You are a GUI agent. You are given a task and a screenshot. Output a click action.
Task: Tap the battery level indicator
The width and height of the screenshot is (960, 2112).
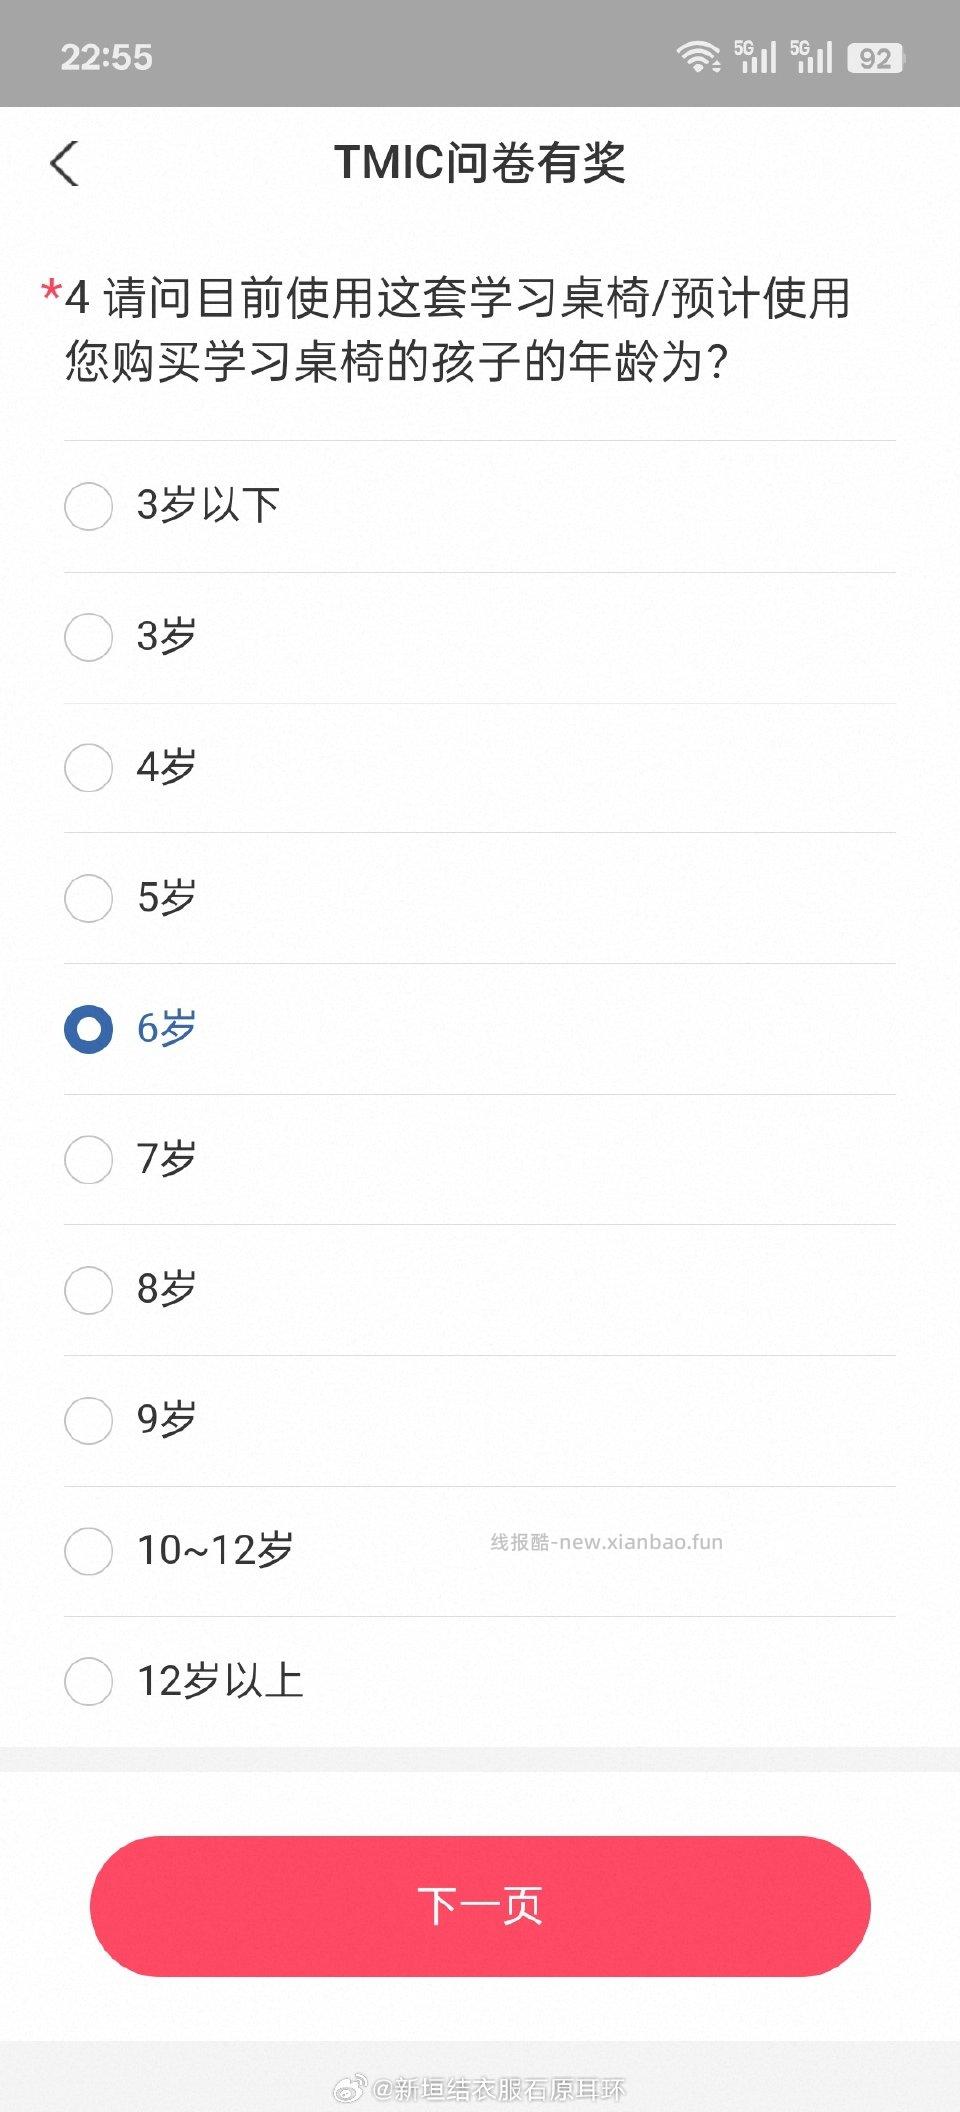(875, 58)
